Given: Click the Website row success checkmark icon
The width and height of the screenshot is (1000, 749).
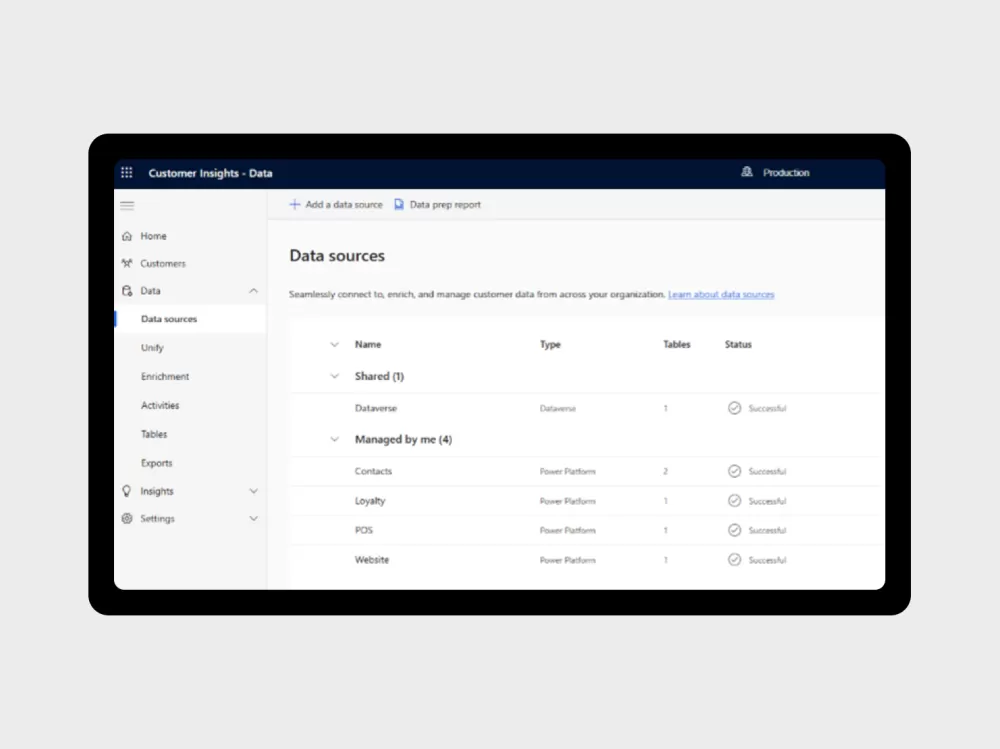Looking at the screenshot, I should (x=735, y=560).
